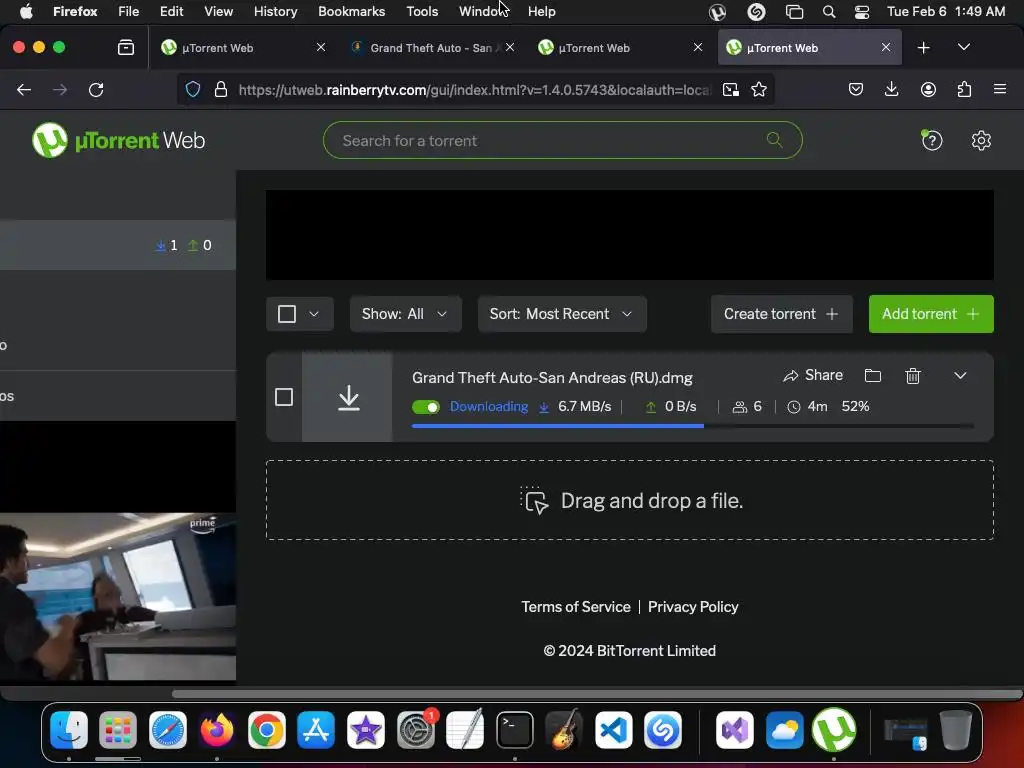Image resolution: width=1024 pixels, height=768 pixels.
Task: Open Privacy Policy link
Action: point(693,607)
